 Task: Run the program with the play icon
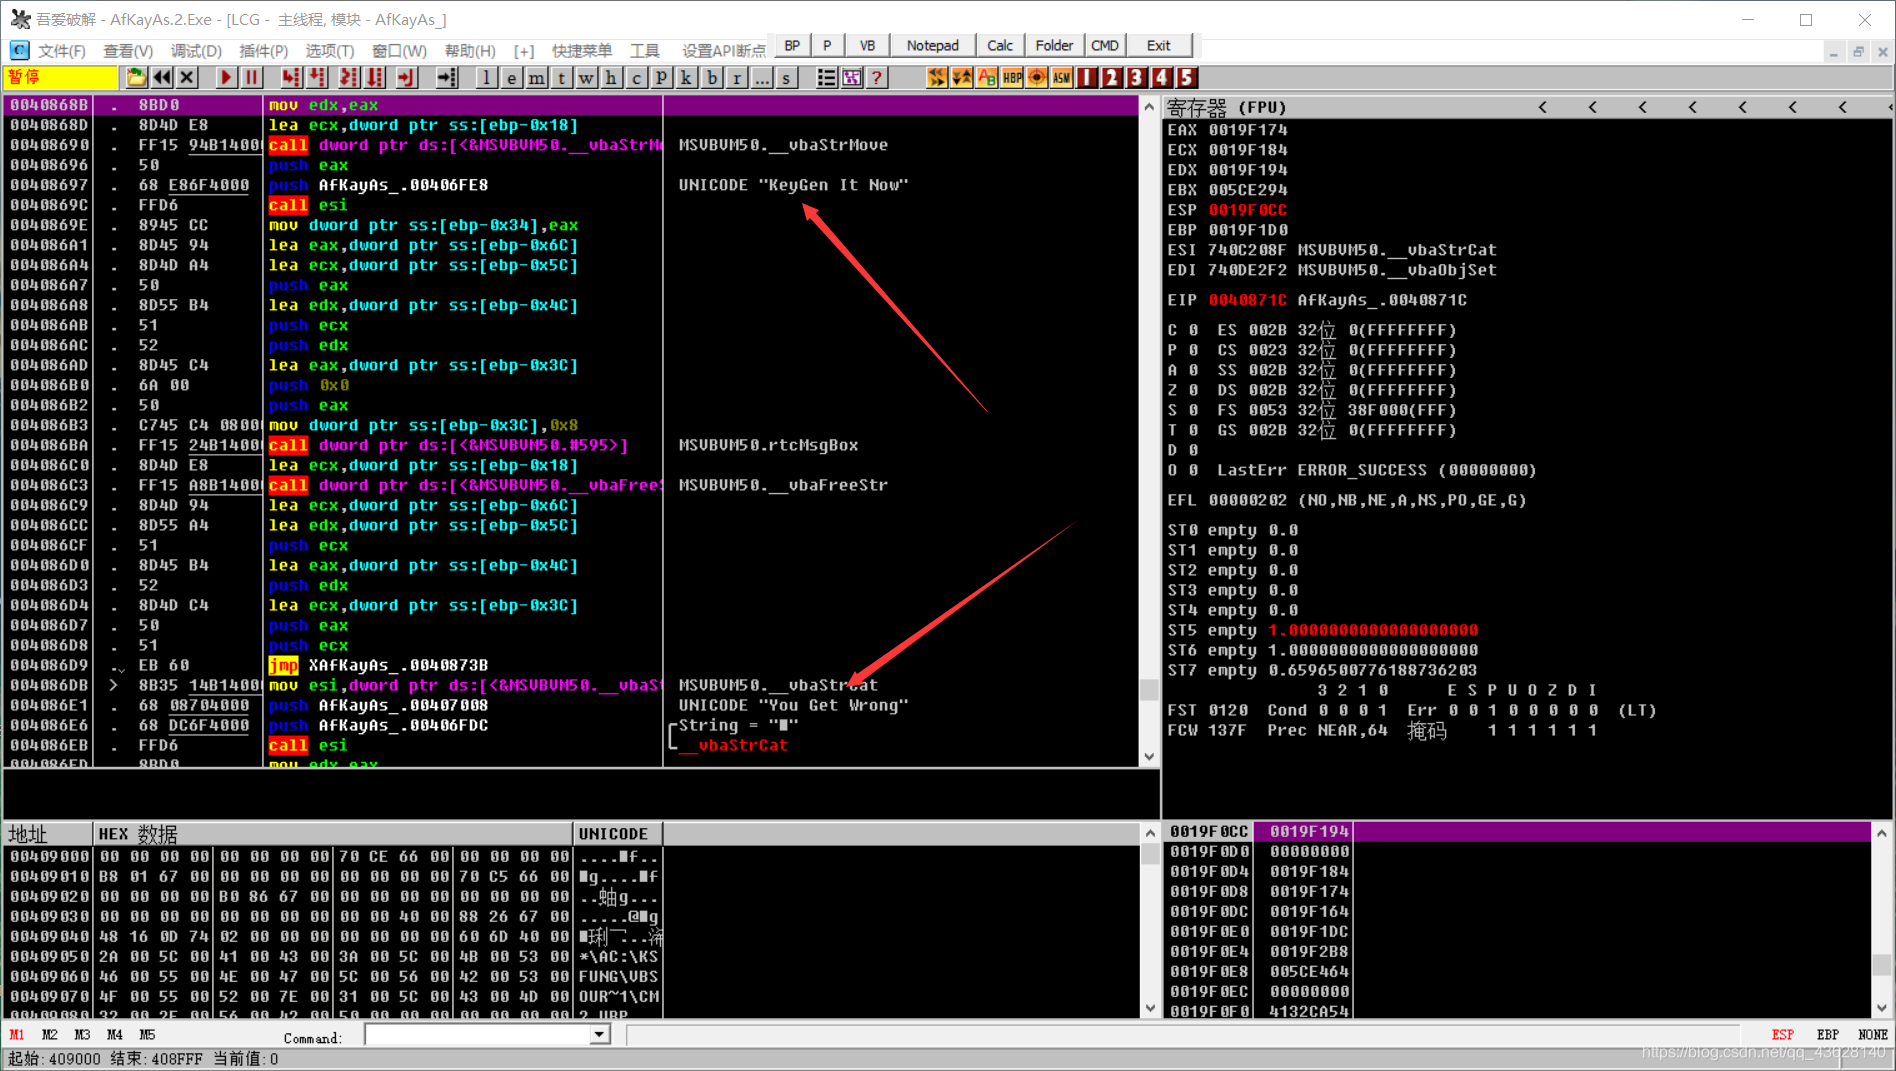226,78
